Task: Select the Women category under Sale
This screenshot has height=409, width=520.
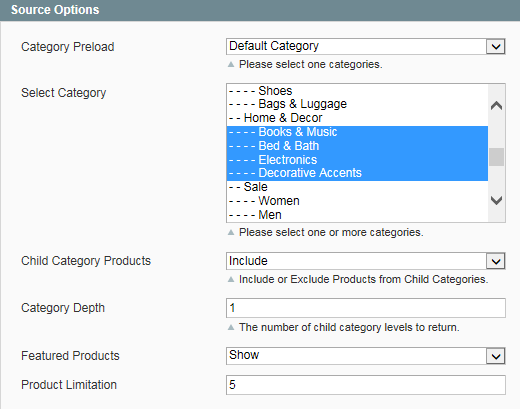Action: pyautogui.click(x=357, y=201)
